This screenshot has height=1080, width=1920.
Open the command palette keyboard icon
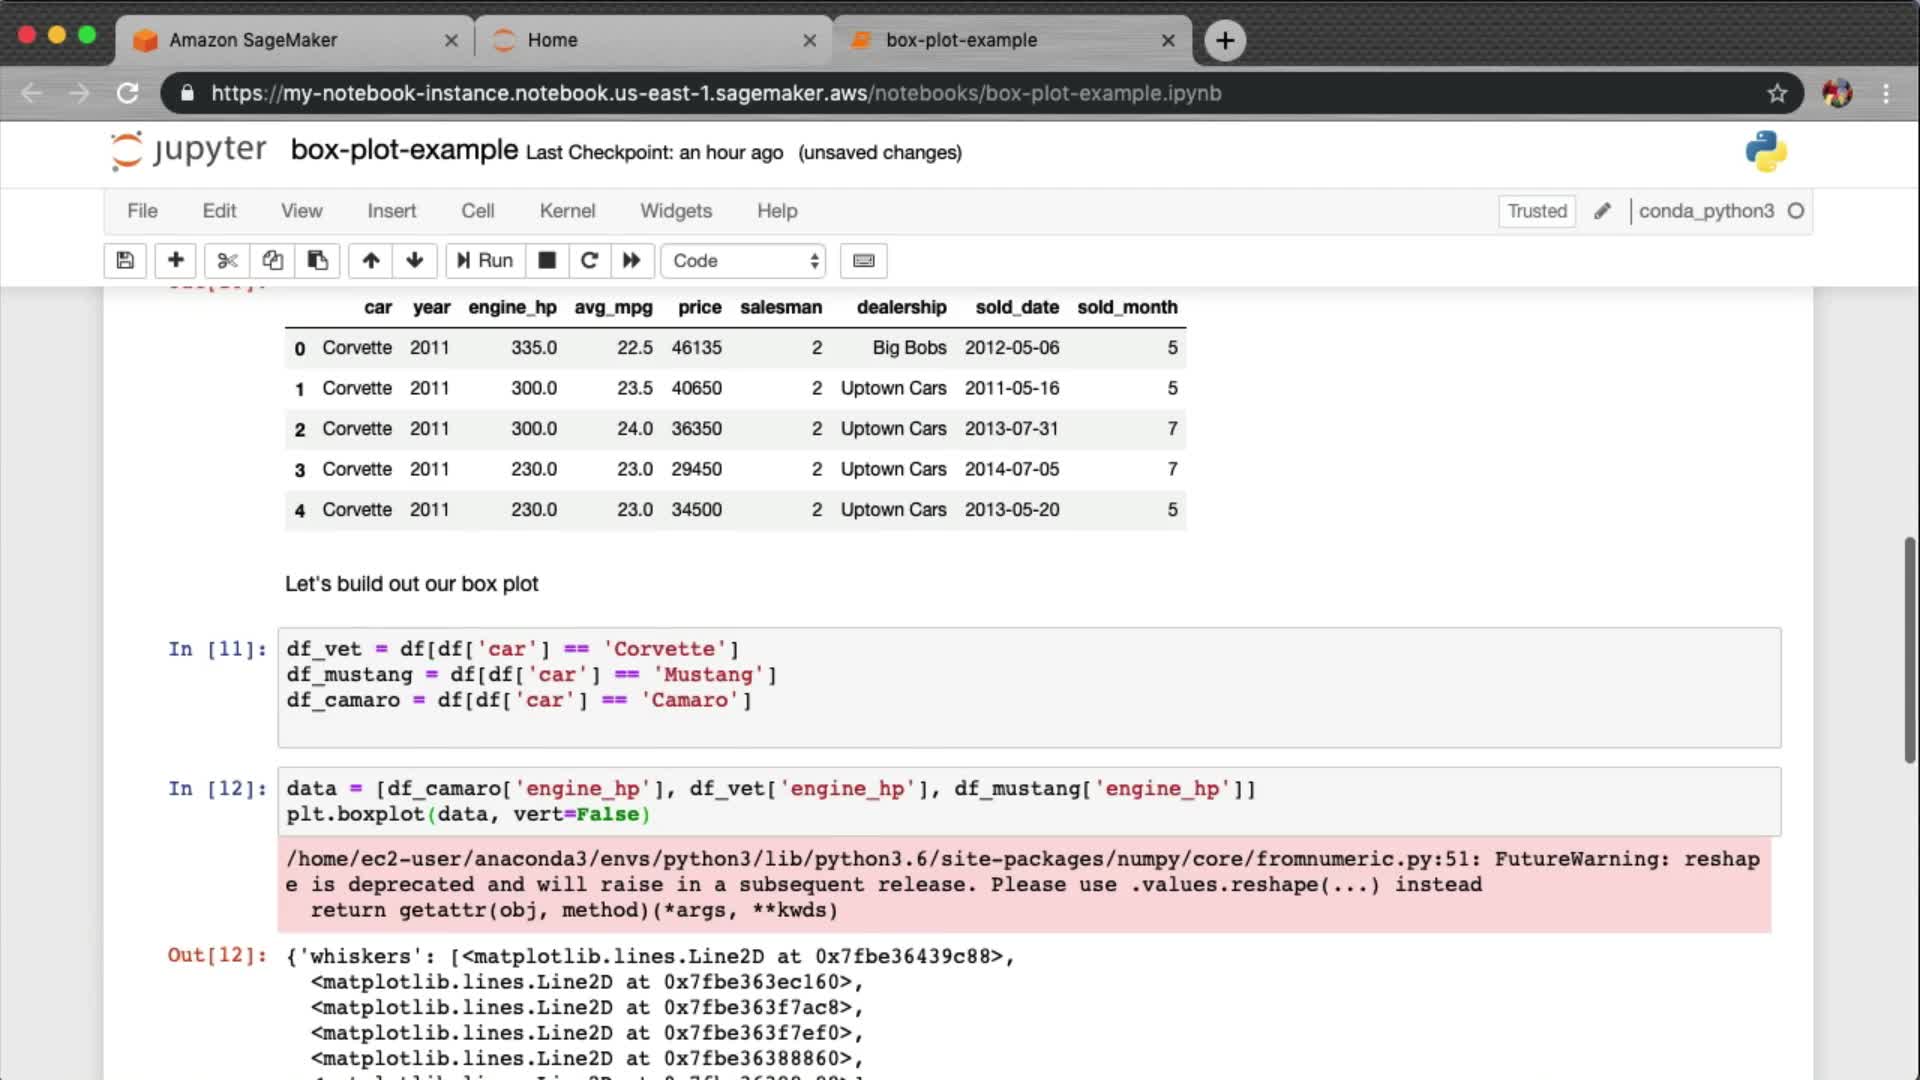click(x=864, y=261)
